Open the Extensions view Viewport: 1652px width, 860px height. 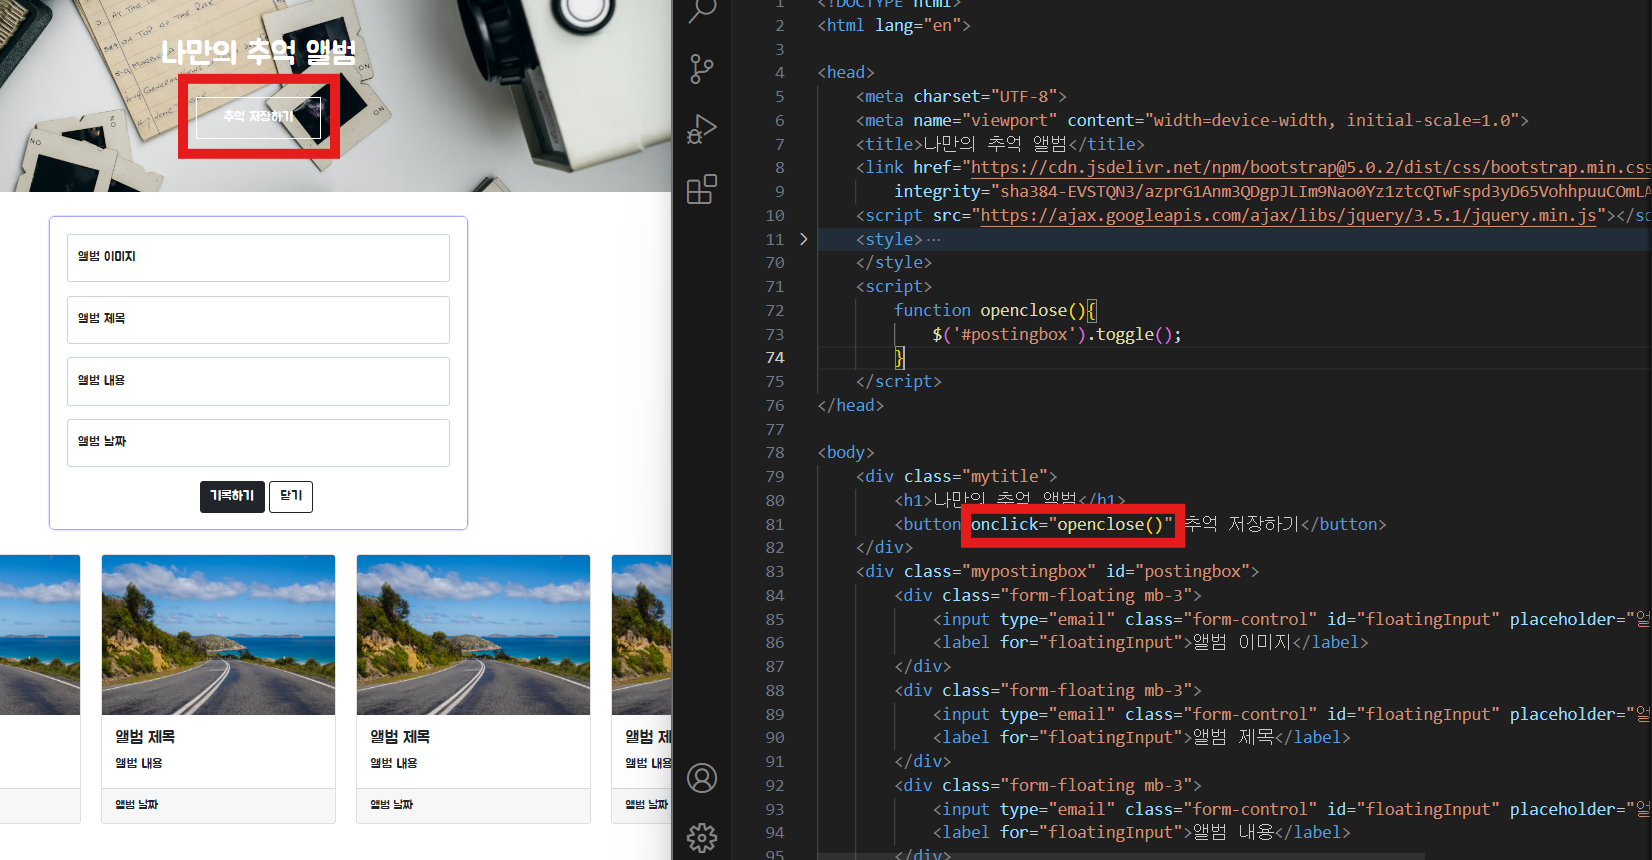tap(702, 189)
